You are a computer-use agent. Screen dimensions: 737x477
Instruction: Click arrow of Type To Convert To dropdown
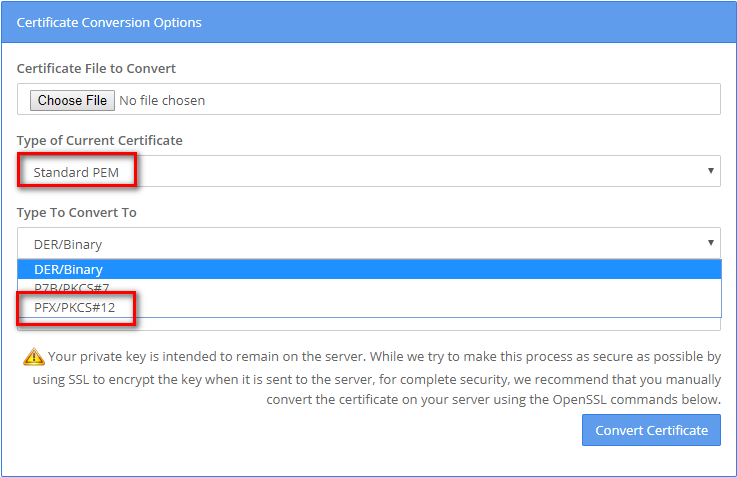[711, 243]
